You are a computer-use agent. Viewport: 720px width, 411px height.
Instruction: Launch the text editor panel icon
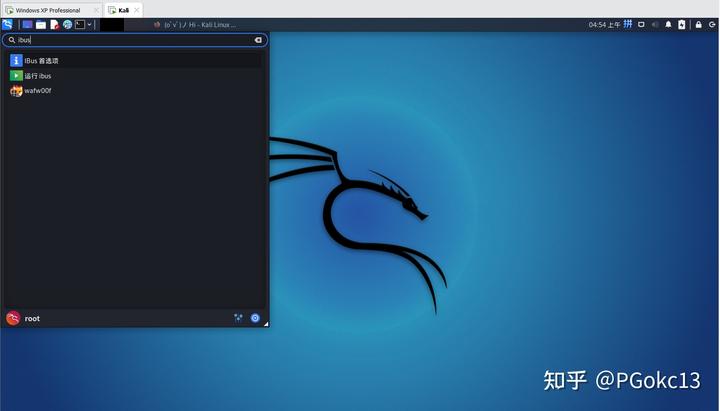pyautogui.click(x=54, y=24)
